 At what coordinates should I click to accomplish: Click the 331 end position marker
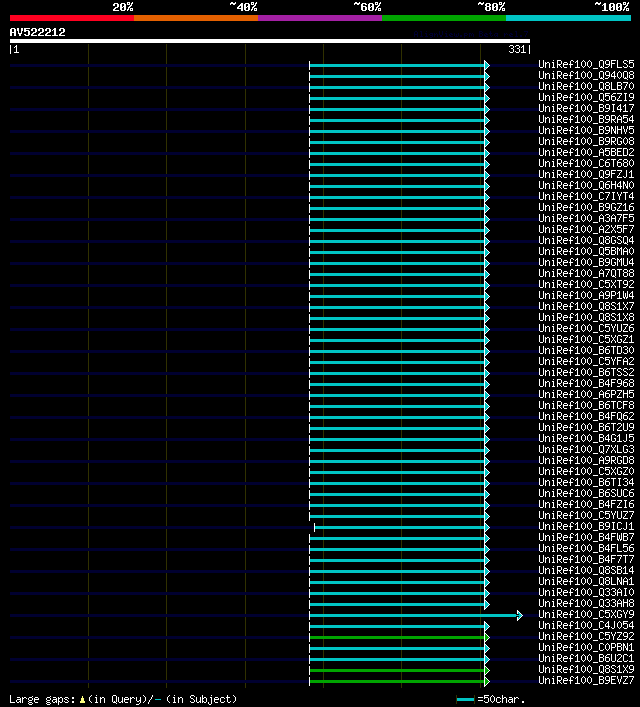(x=517, y=49)
